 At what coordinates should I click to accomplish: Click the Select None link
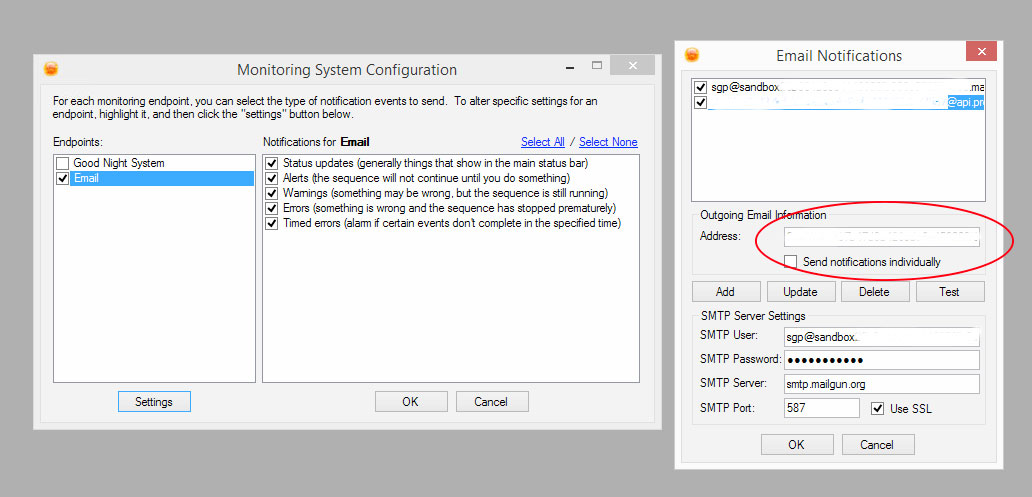pyautogui.click(x=608, y=142)
